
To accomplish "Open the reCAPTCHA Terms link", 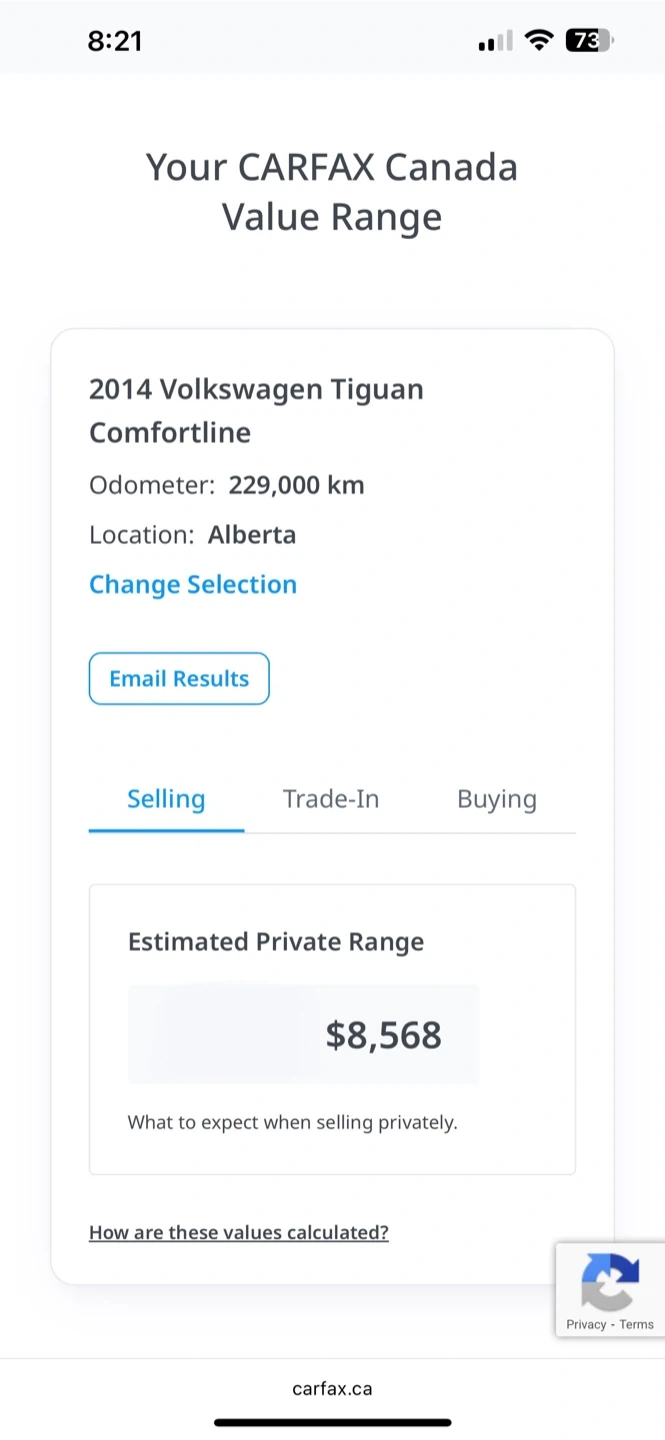I will [637, 1324].
